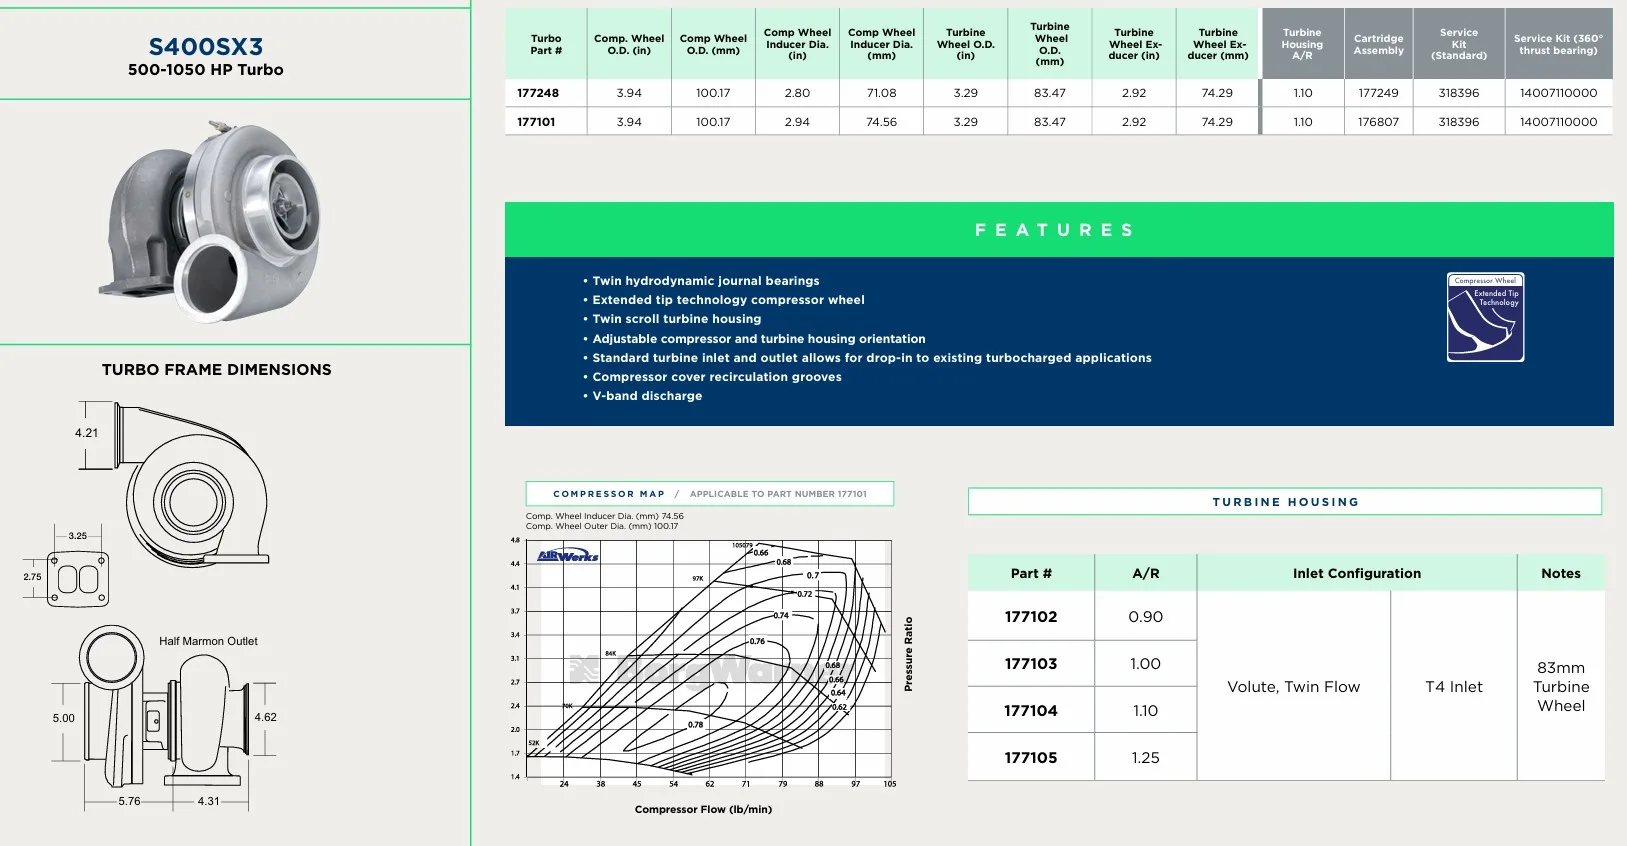Click the 5.76 dimension value
The image size is (1627, 846).
coord(130,802)
